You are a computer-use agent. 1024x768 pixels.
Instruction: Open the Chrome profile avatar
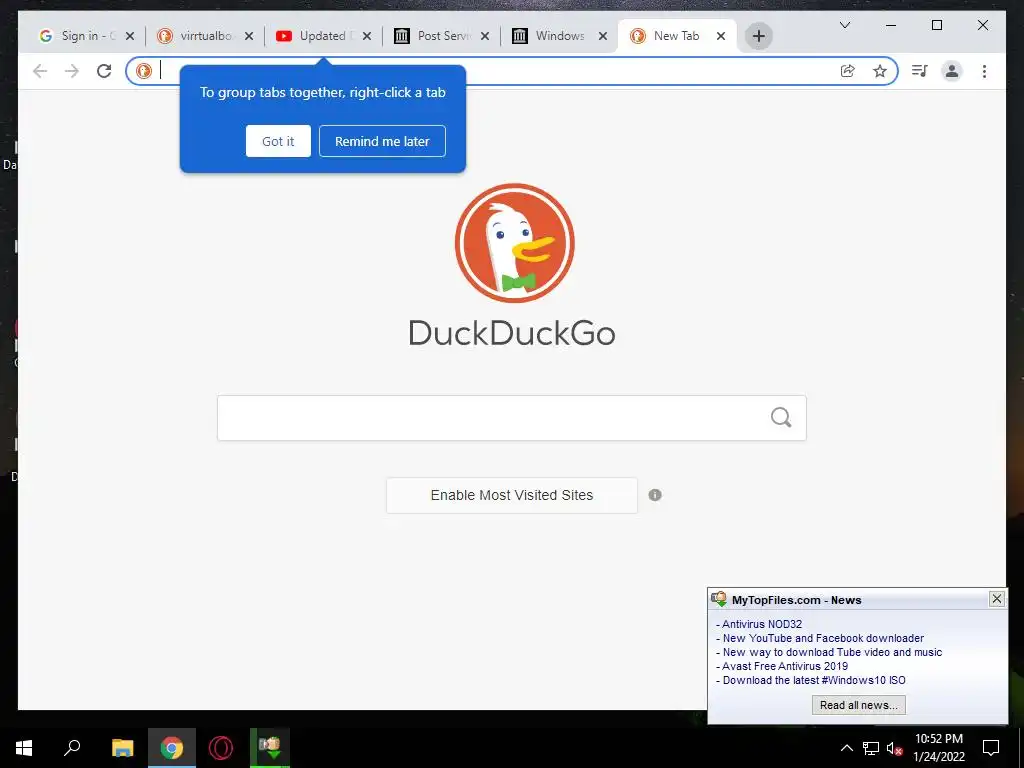point(952,71)
